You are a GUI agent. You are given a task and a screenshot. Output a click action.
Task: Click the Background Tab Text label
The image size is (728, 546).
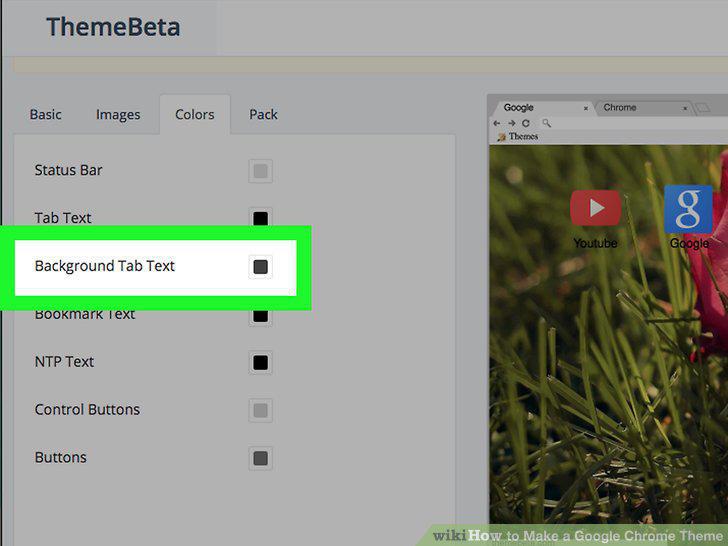tap(104, 266)
